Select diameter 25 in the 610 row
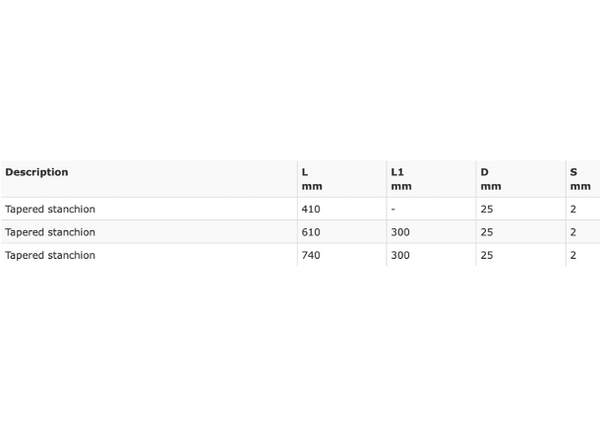 [487, 232]
